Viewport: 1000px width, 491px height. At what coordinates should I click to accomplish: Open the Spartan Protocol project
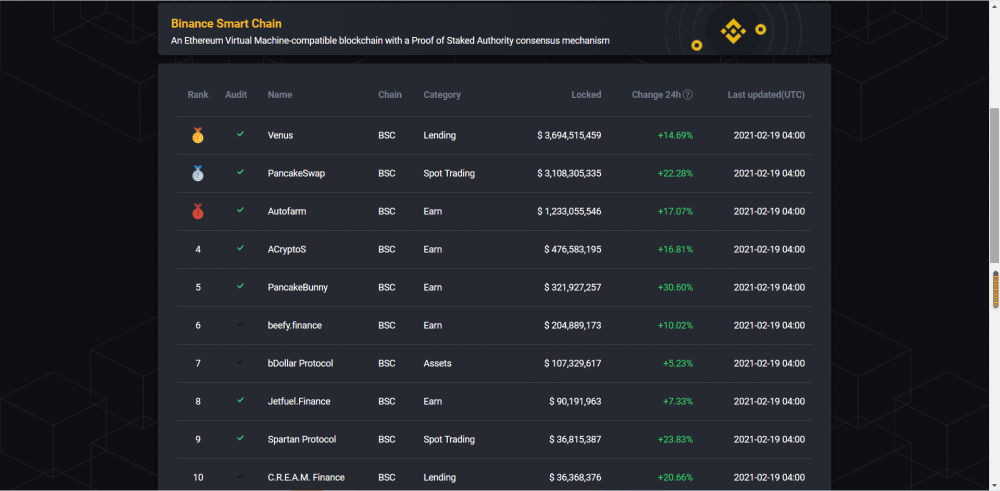(302, 439)
